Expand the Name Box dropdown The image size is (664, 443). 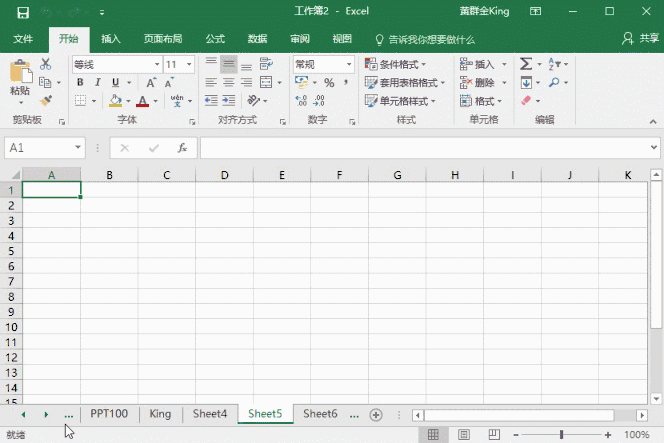(x=78, y=147)
